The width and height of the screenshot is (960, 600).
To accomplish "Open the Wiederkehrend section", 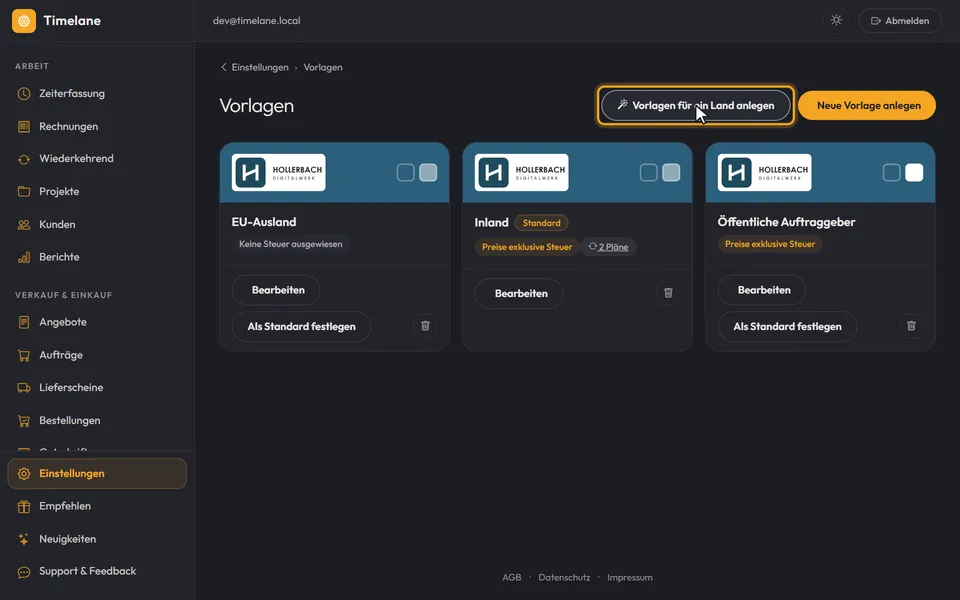I will click(x=97, y=159).
